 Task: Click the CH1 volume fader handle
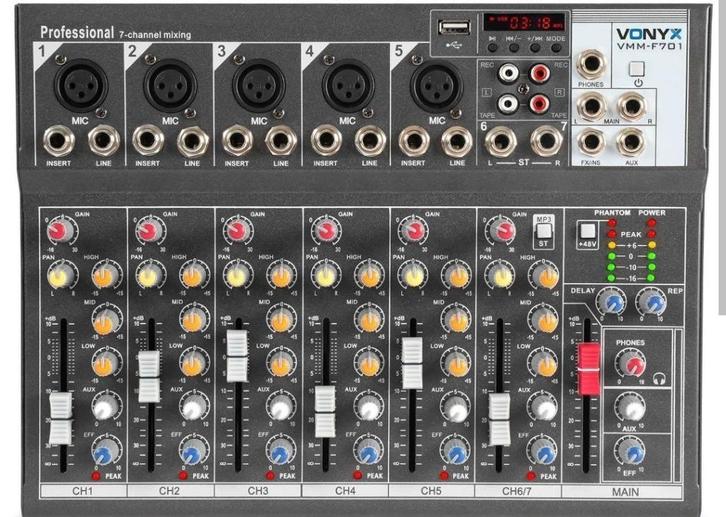62,418
